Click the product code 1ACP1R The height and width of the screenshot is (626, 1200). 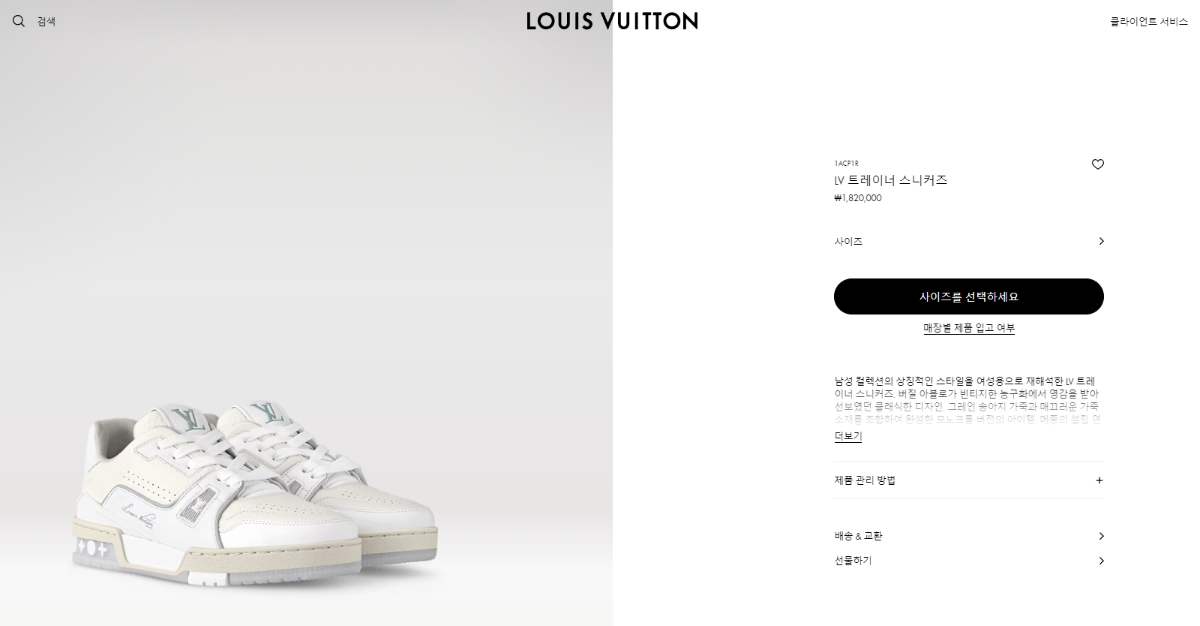click(x=846, y=163)
